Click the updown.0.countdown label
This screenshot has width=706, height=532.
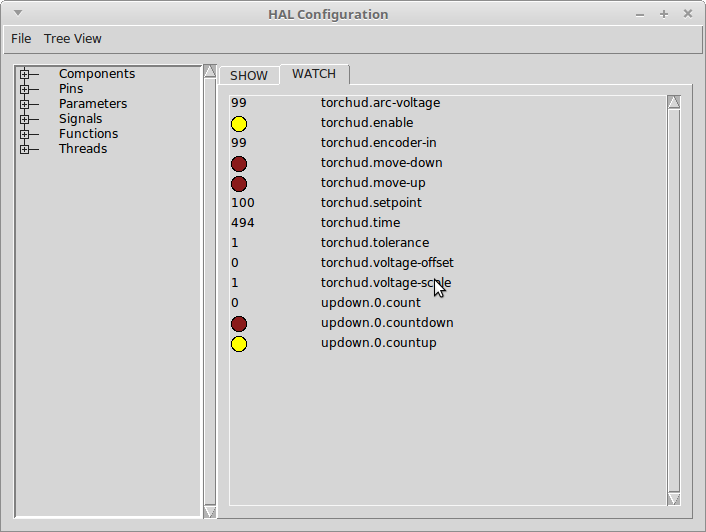tap(387, 323)
